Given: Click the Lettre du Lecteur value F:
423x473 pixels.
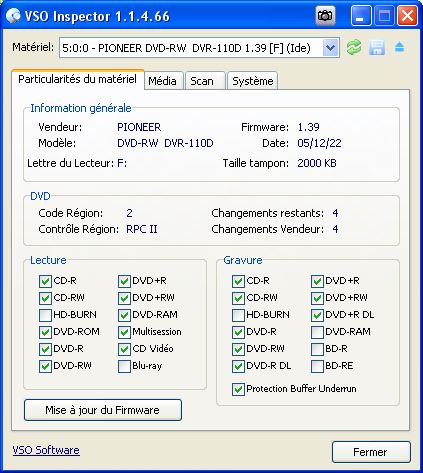Looking at the screenshot, I should point(122,163).
